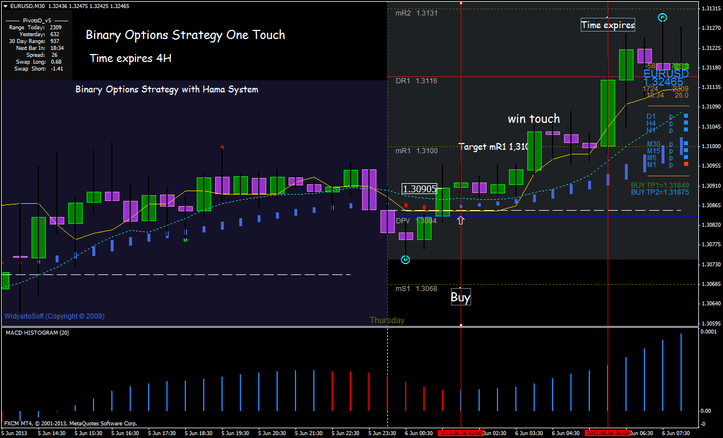Viewport: 723px width, 438px height.
Task: Click the blue BUY TP2=1.31875 text
Action: 660,192
